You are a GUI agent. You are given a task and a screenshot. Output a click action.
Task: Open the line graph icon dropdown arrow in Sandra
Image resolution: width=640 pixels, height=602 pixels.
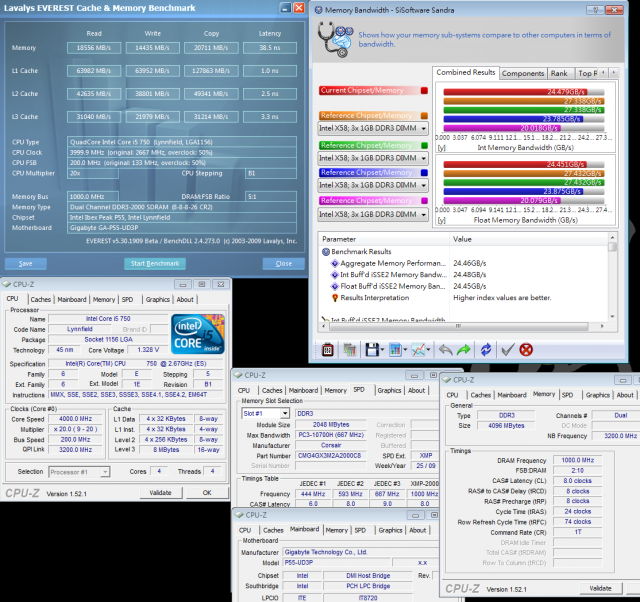428,349
